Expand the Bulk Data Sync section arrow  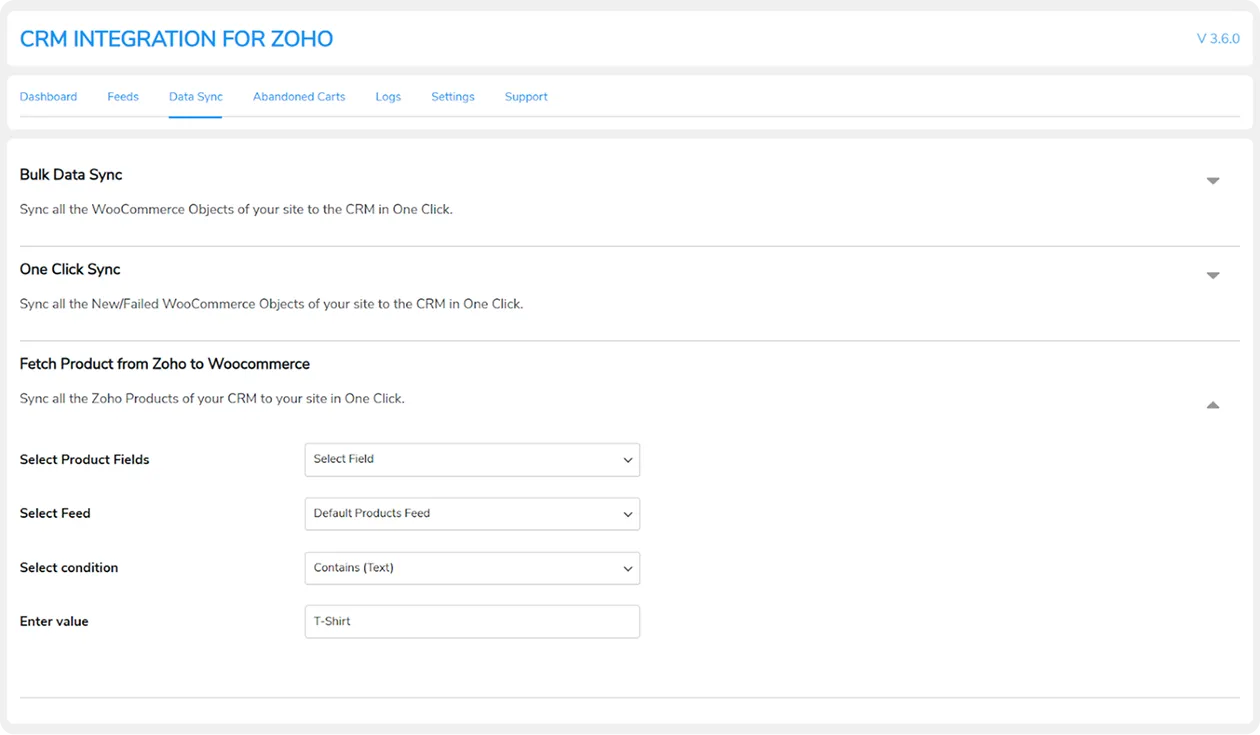point(1213,181)
